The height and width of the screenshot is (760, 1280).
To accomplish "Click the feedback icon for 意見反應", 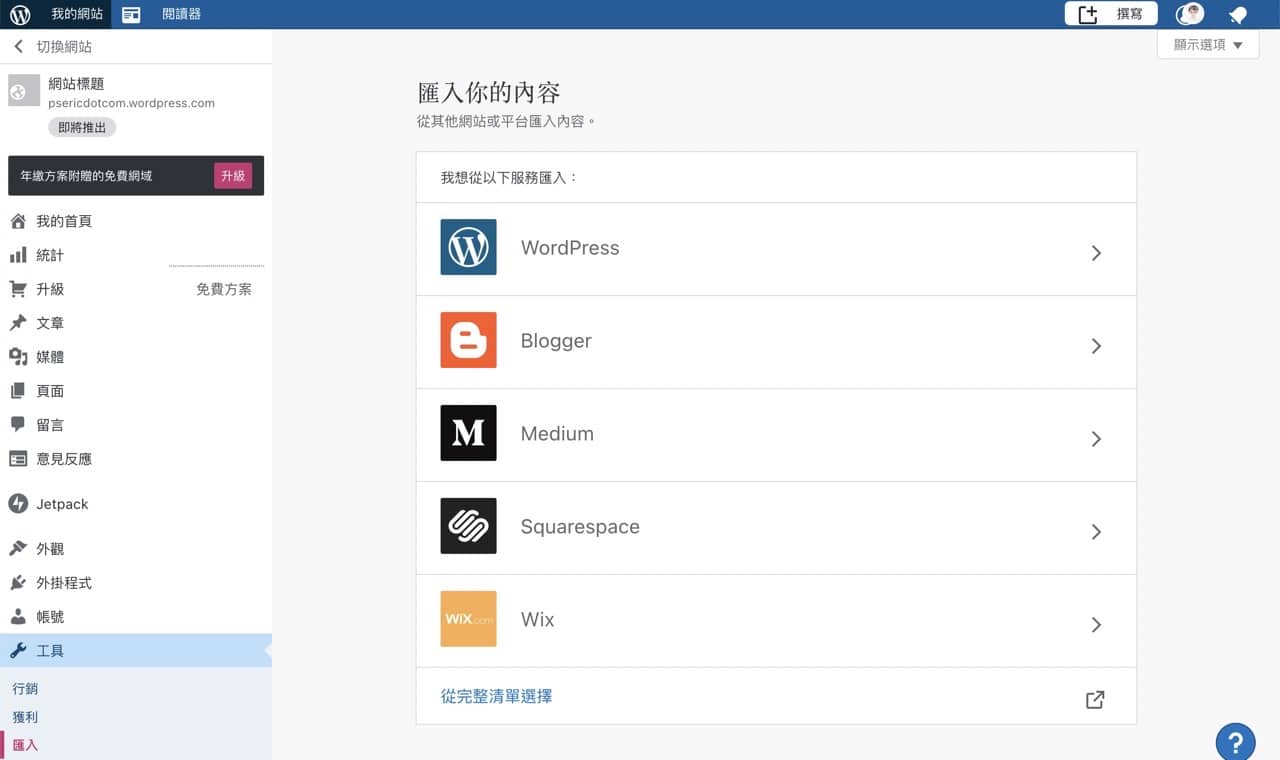I will (18, 459).
